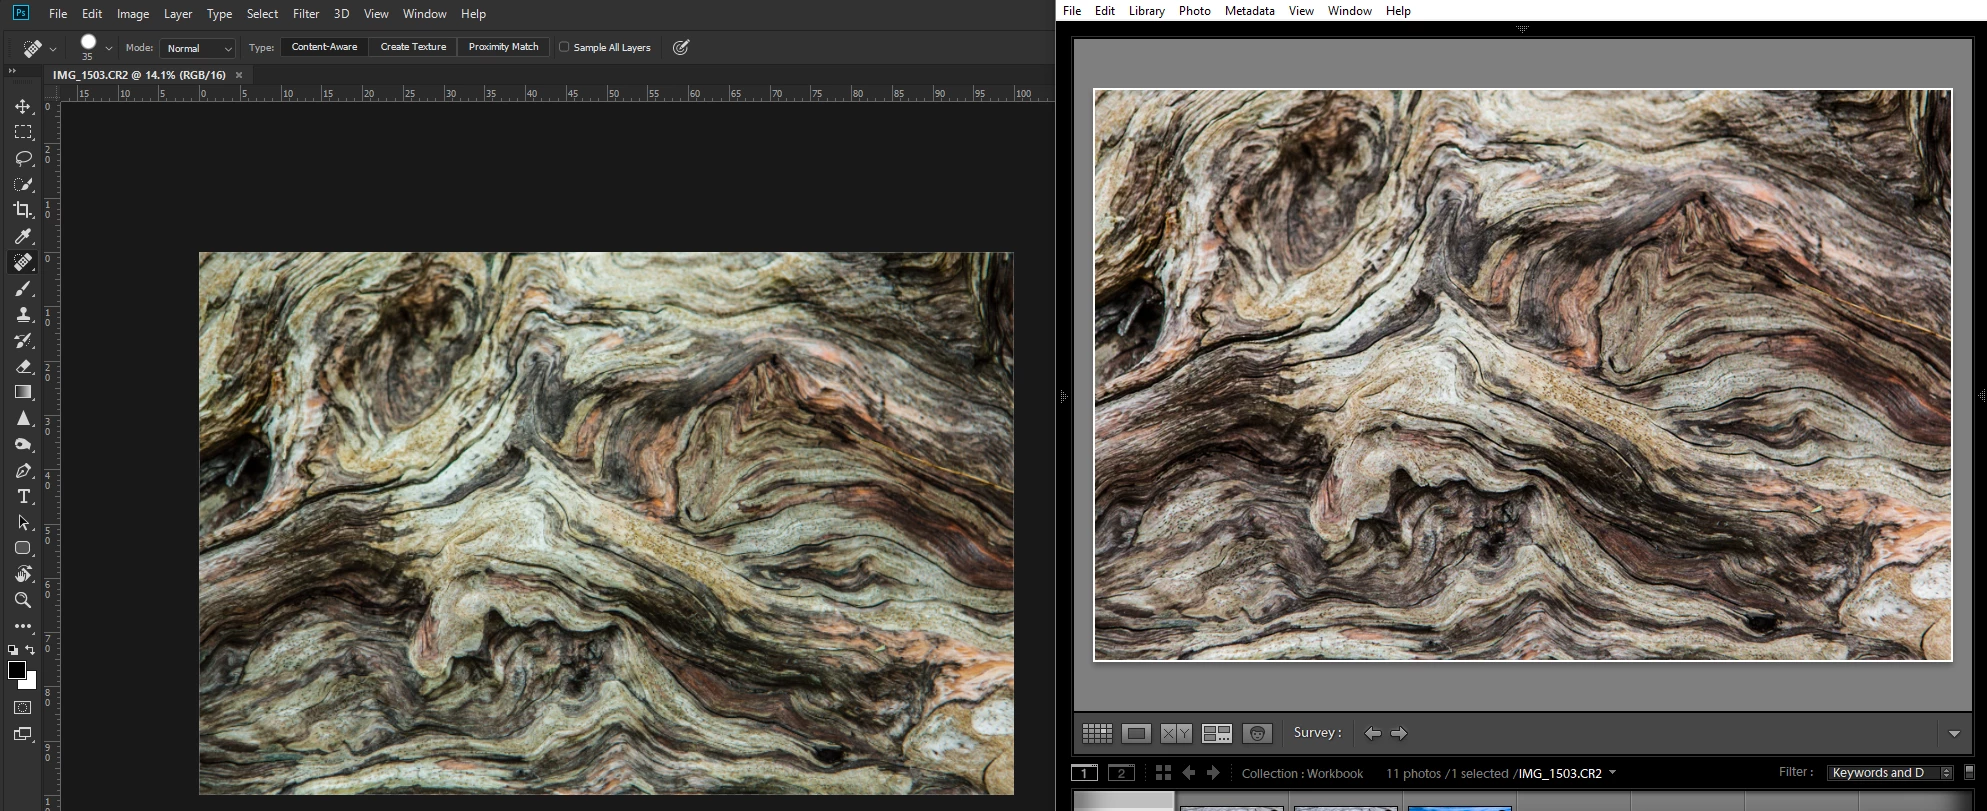Open the Lightroom toolbar options triangle

[1954, 734]
